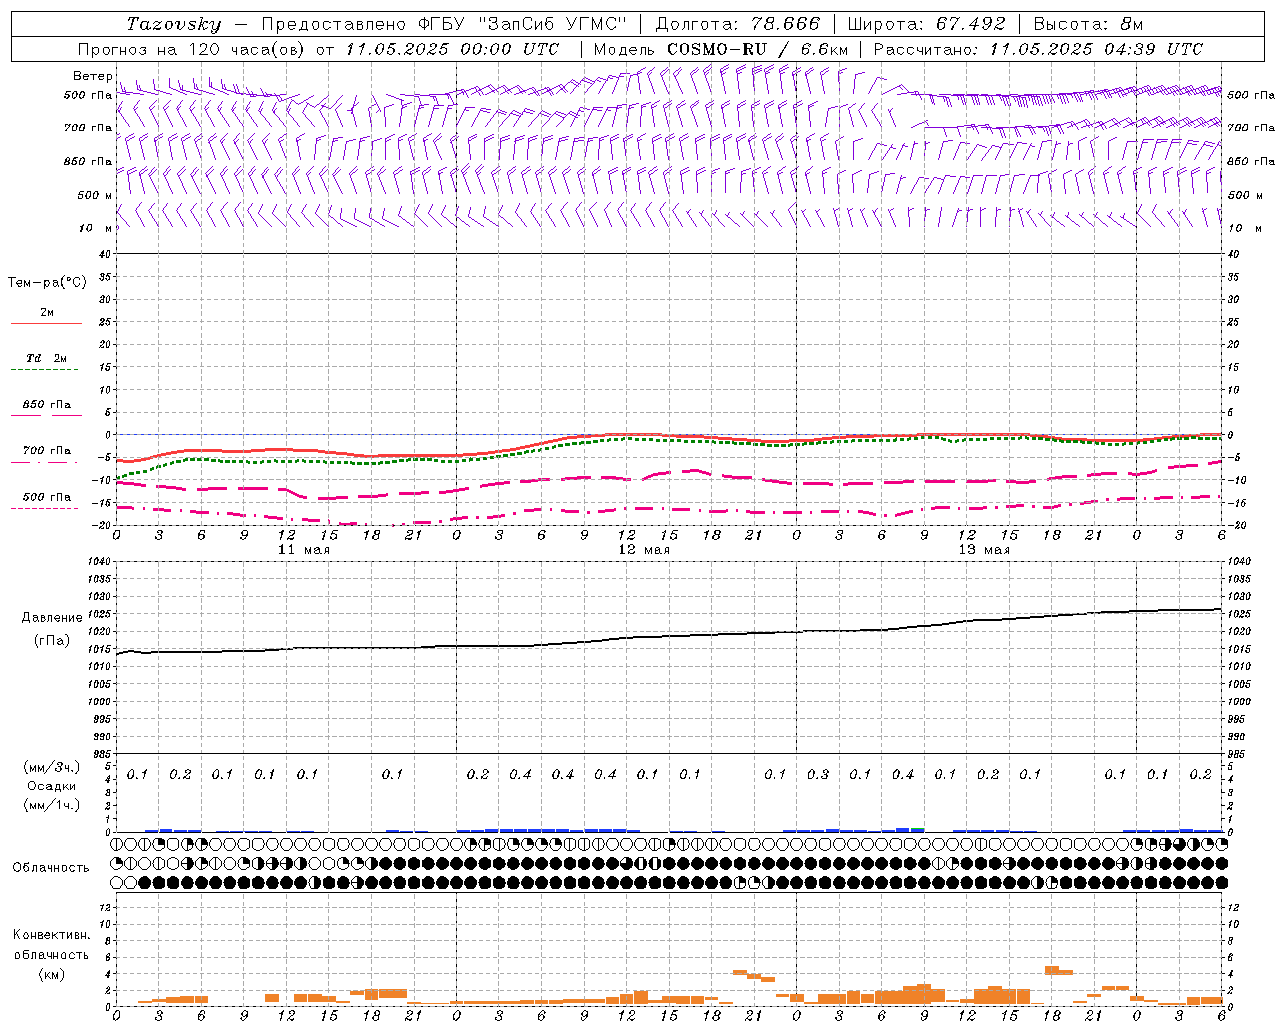The width and height of the screenshot is (1280, 1024).
Task: Click the Td 2м legend label
Action: pos(46,358)
